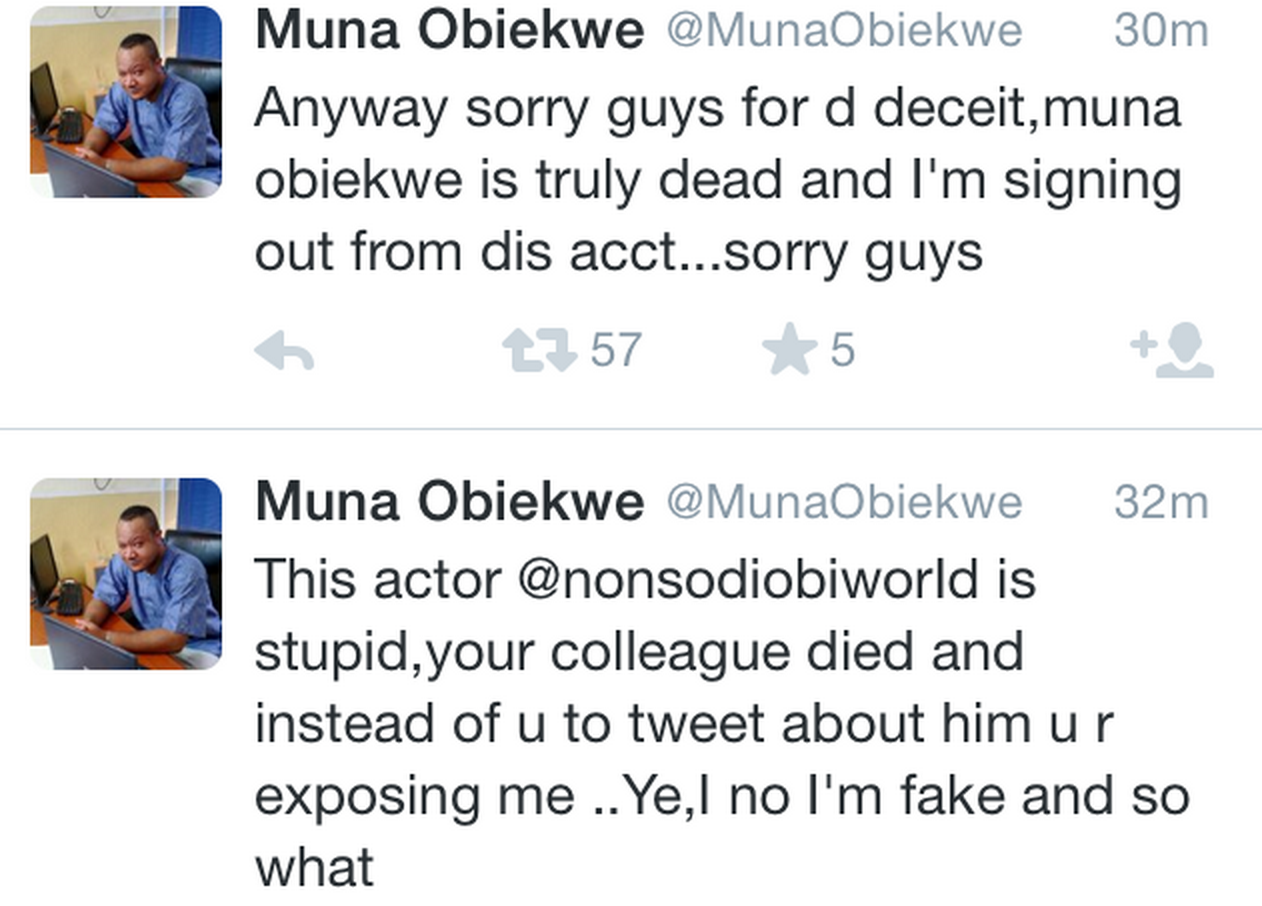Screen dimensions: 1262x906
Task: Open tweet text starting 'Anyway sorry guys'
Action: click(x=717, y=108)
